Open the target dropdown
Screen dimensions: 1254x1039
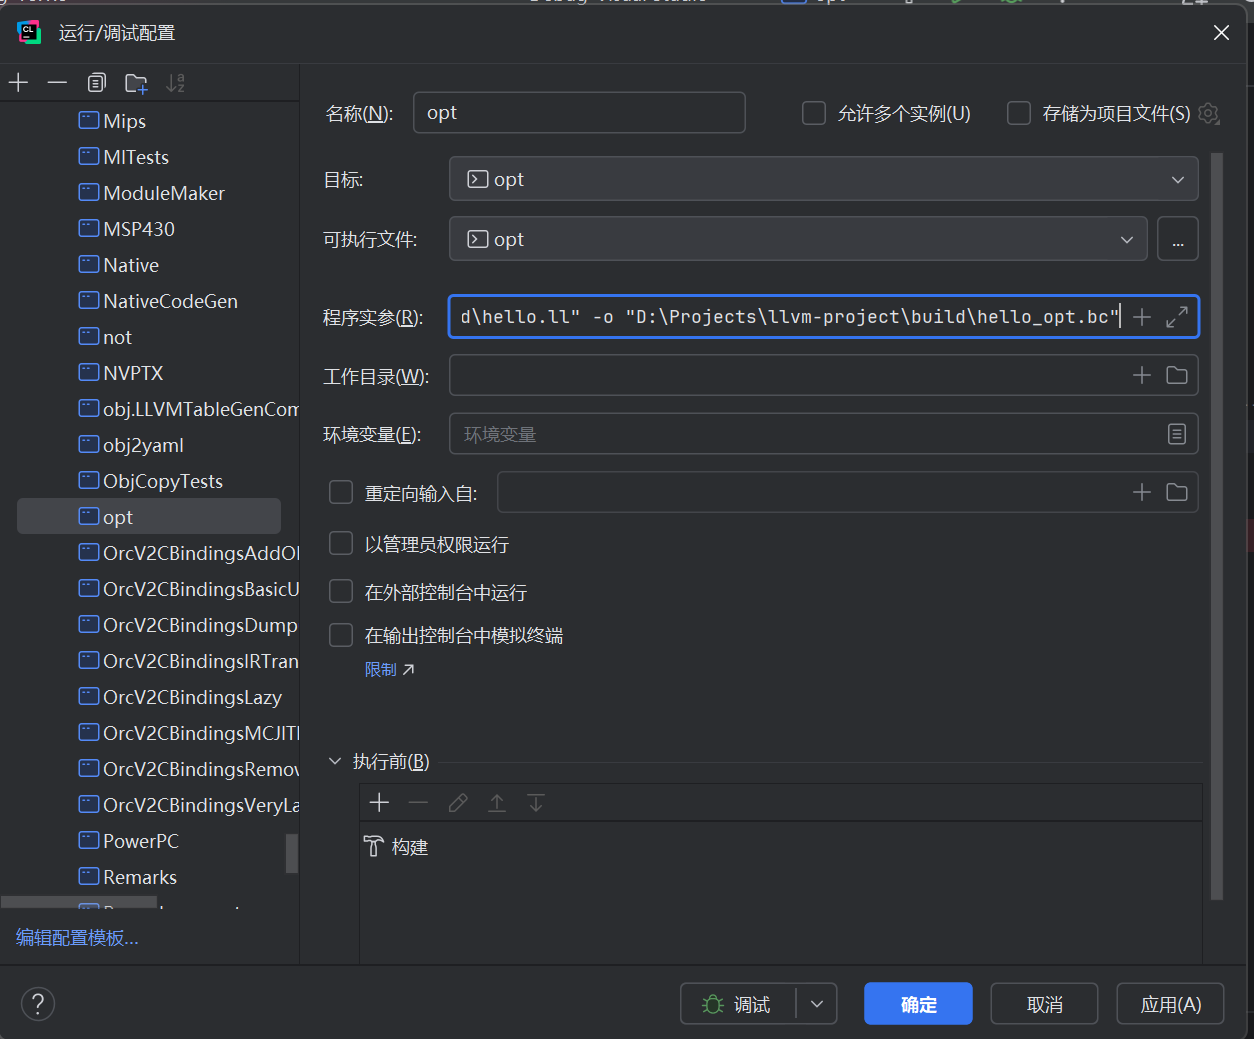[824, 179]
